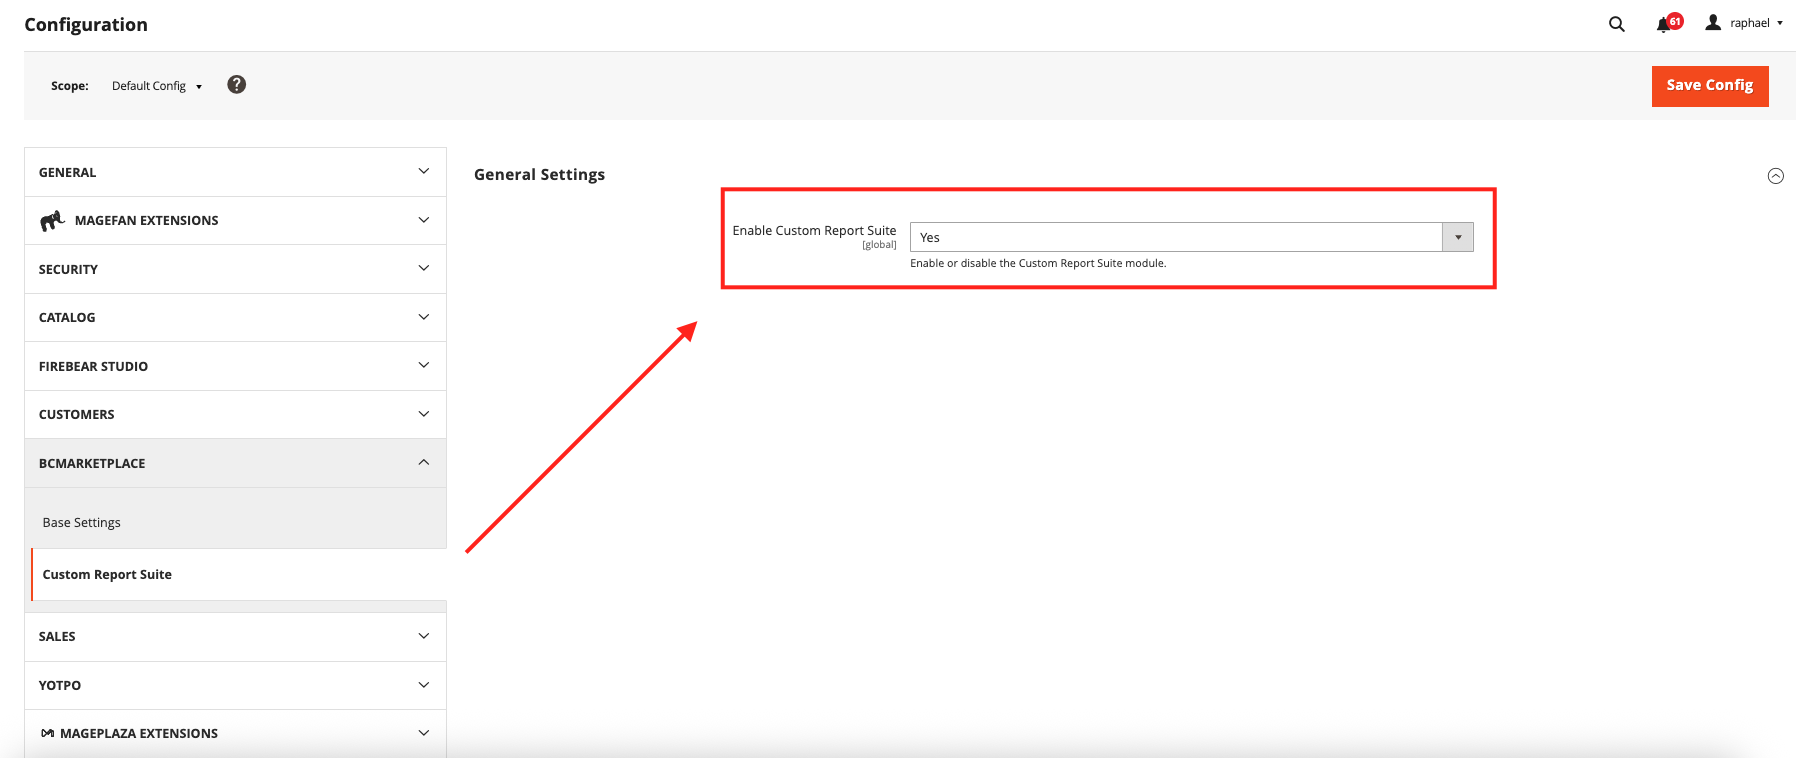Click the General Settings heading
This screenshot has width=1817, height=758.
539,174
